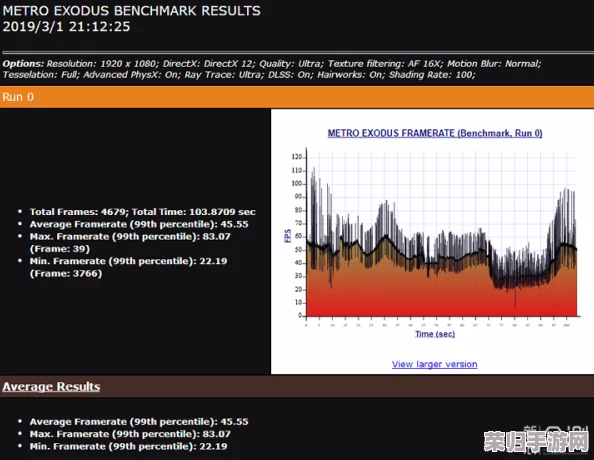Click the Average Results heading
This screenshot has width=594, height=460.
[51, 386]
